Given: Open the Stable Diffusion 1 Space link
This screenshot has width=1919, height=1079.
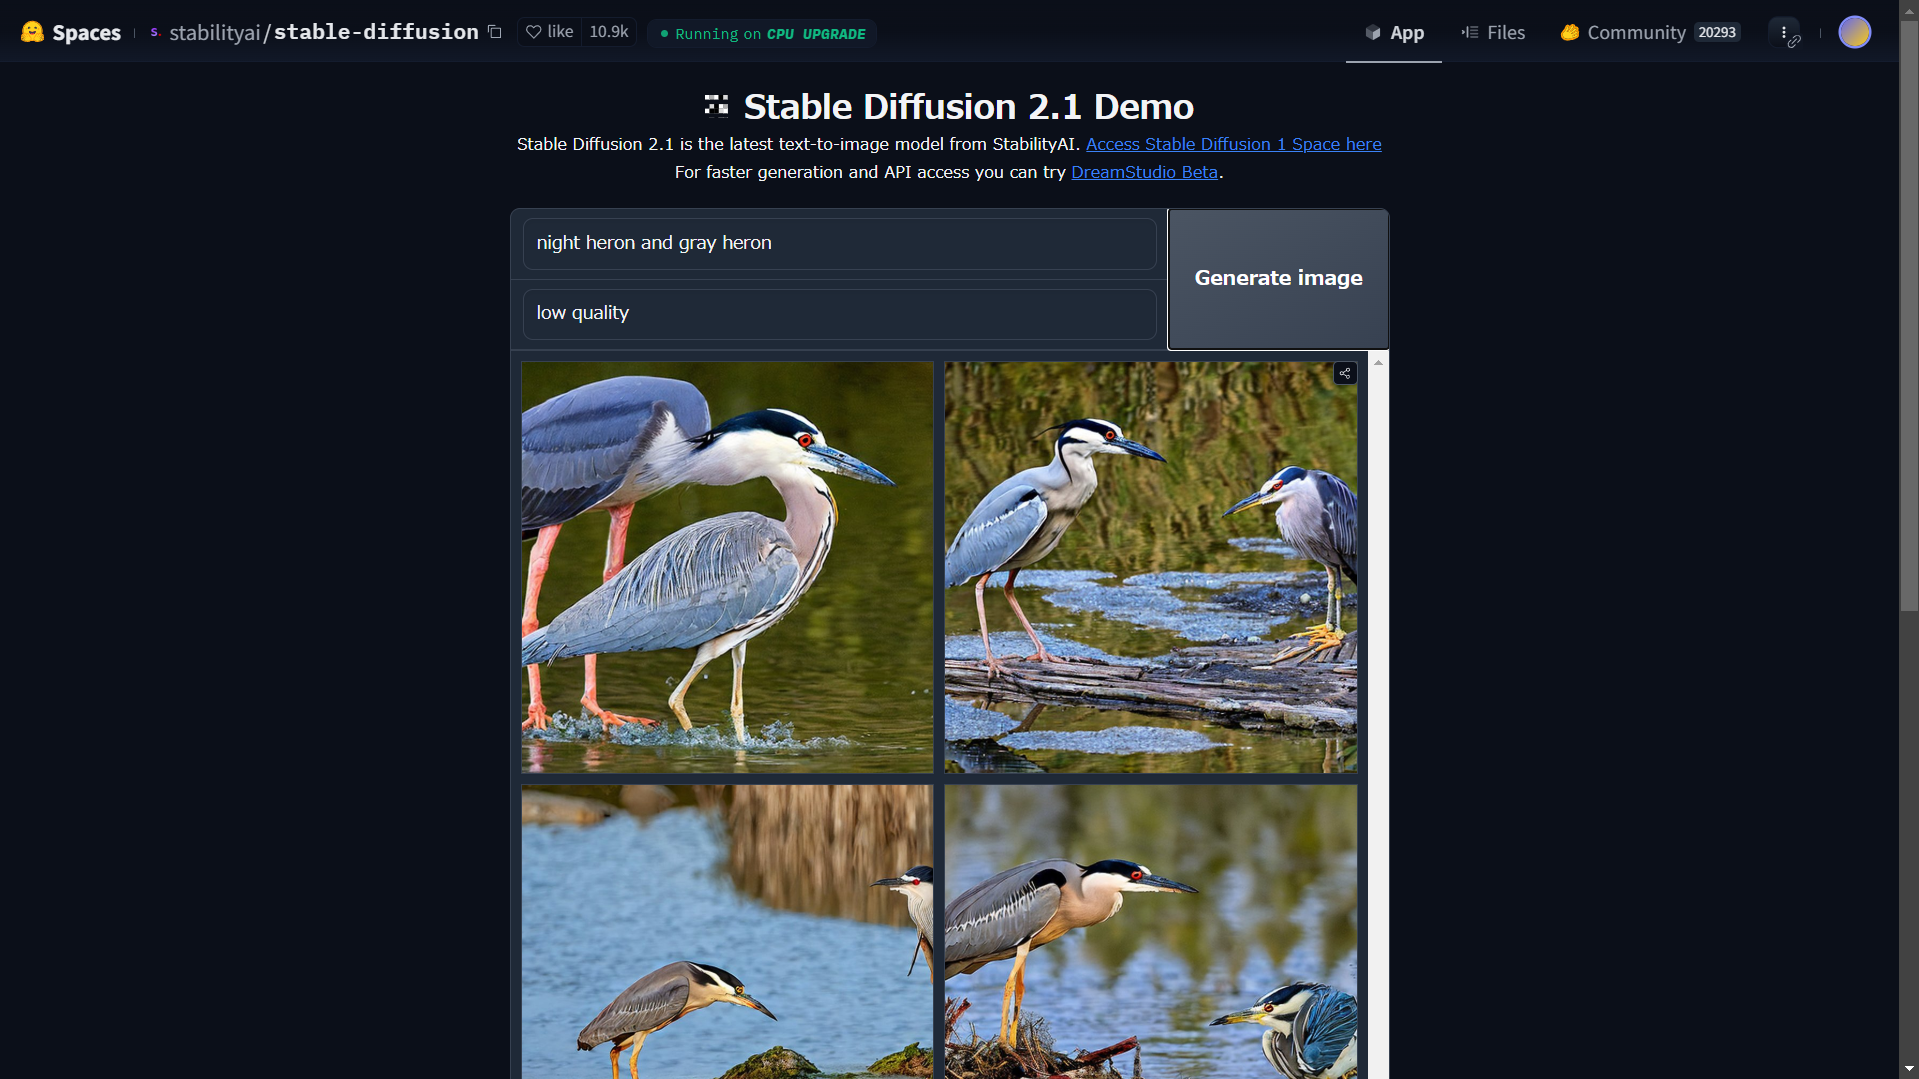Looking at the screenshot, I should (1233, 144).
